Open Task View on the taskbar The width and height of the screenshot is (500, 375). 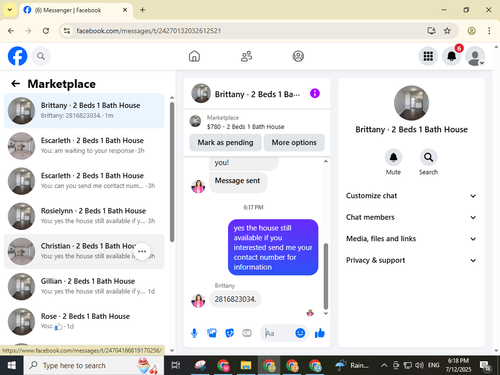176,365
